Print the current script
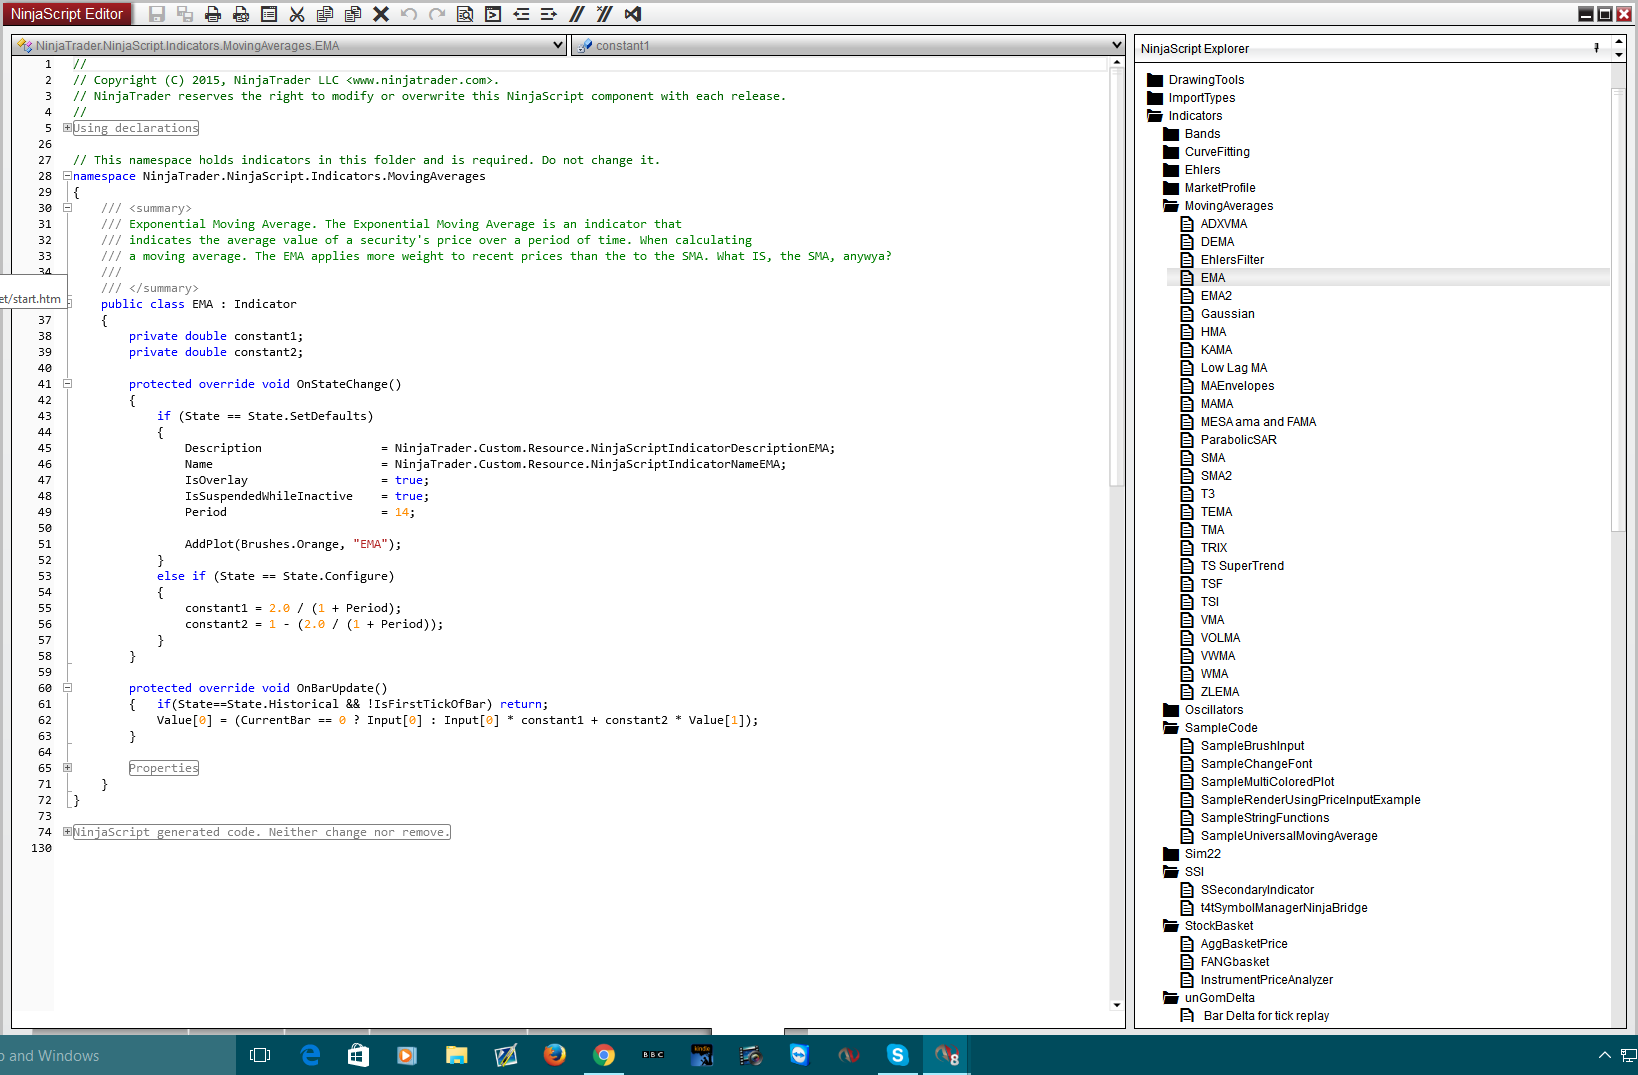The height and width of the screenshot is (1075, 1638). click(213, 14)
